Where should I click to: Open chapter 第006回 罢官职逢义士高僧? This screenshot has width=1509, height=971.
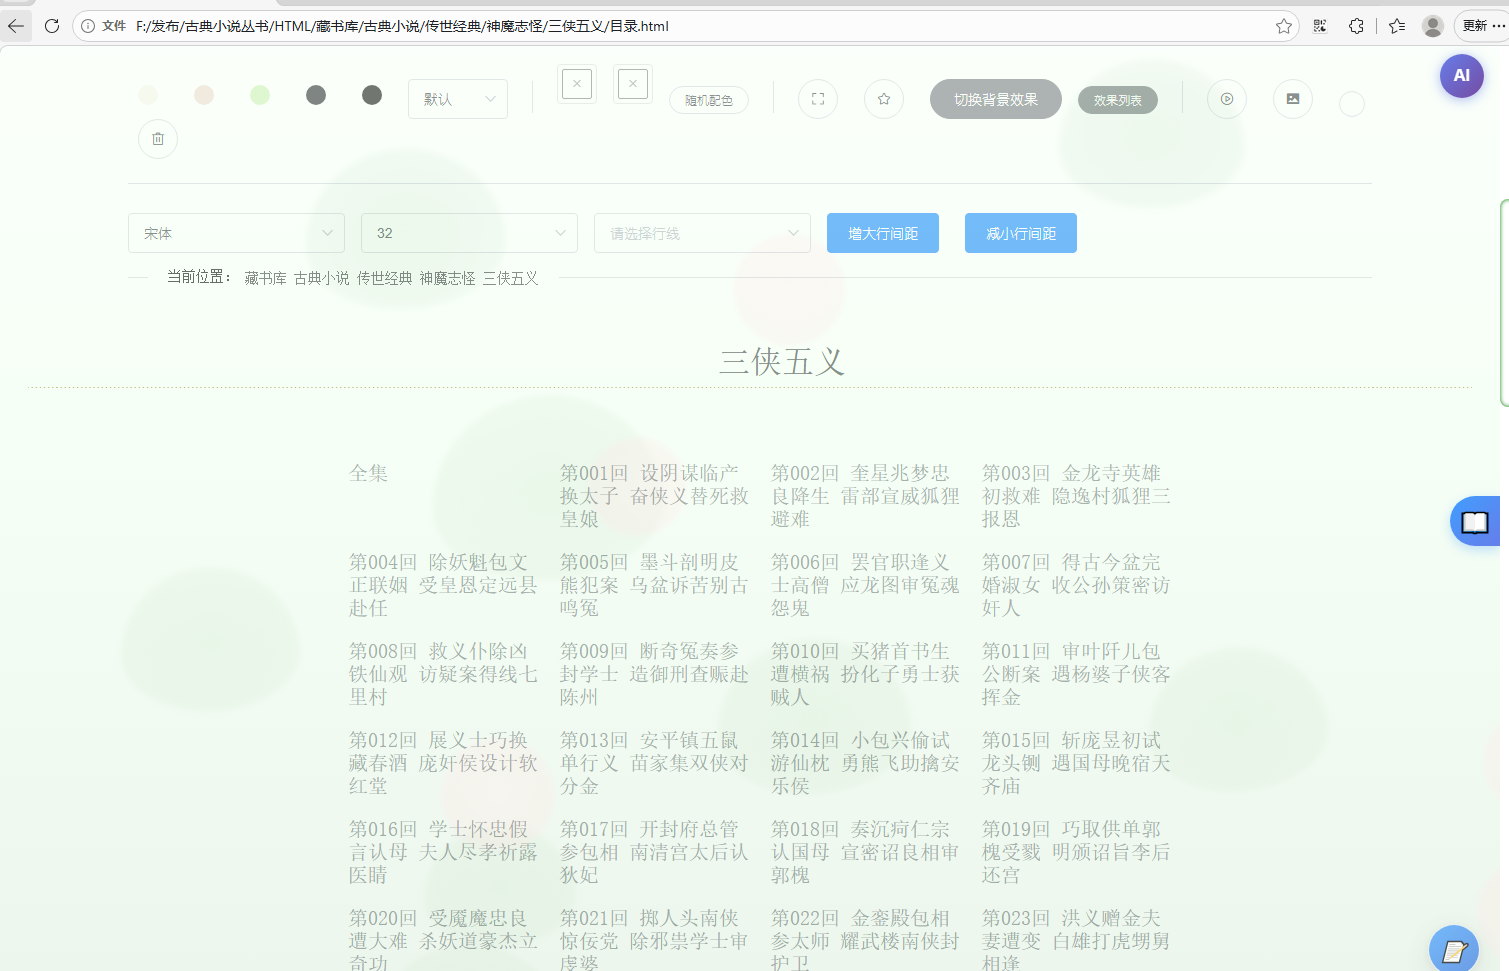[865, 585]
